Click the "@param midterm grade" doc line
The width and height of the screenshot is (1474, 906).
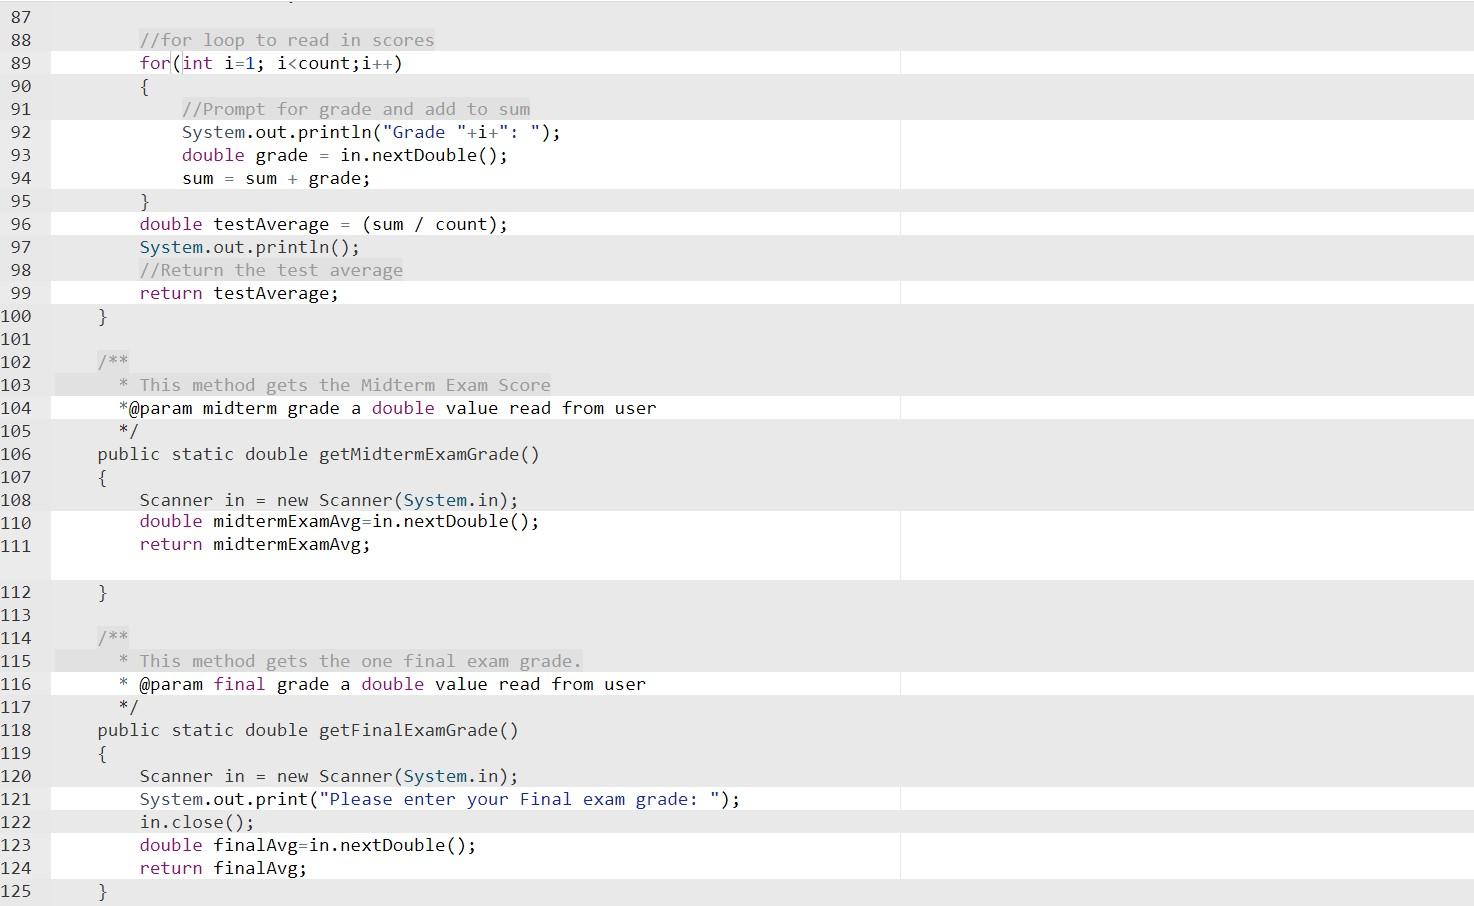(387, 408)
